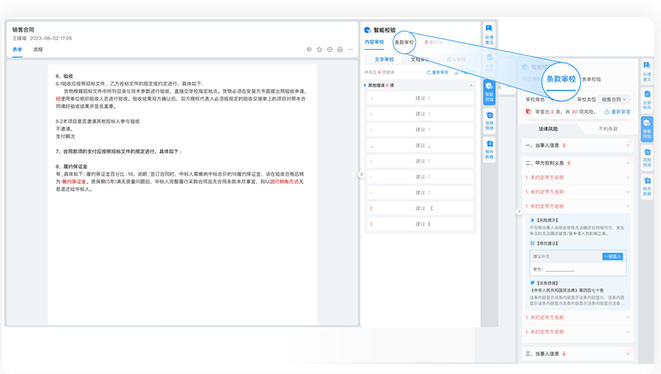The width and height of the screenshot is (661, 374).
Task: Collapse the 二、甲方权利义务 section
Action: coord(577,163)
